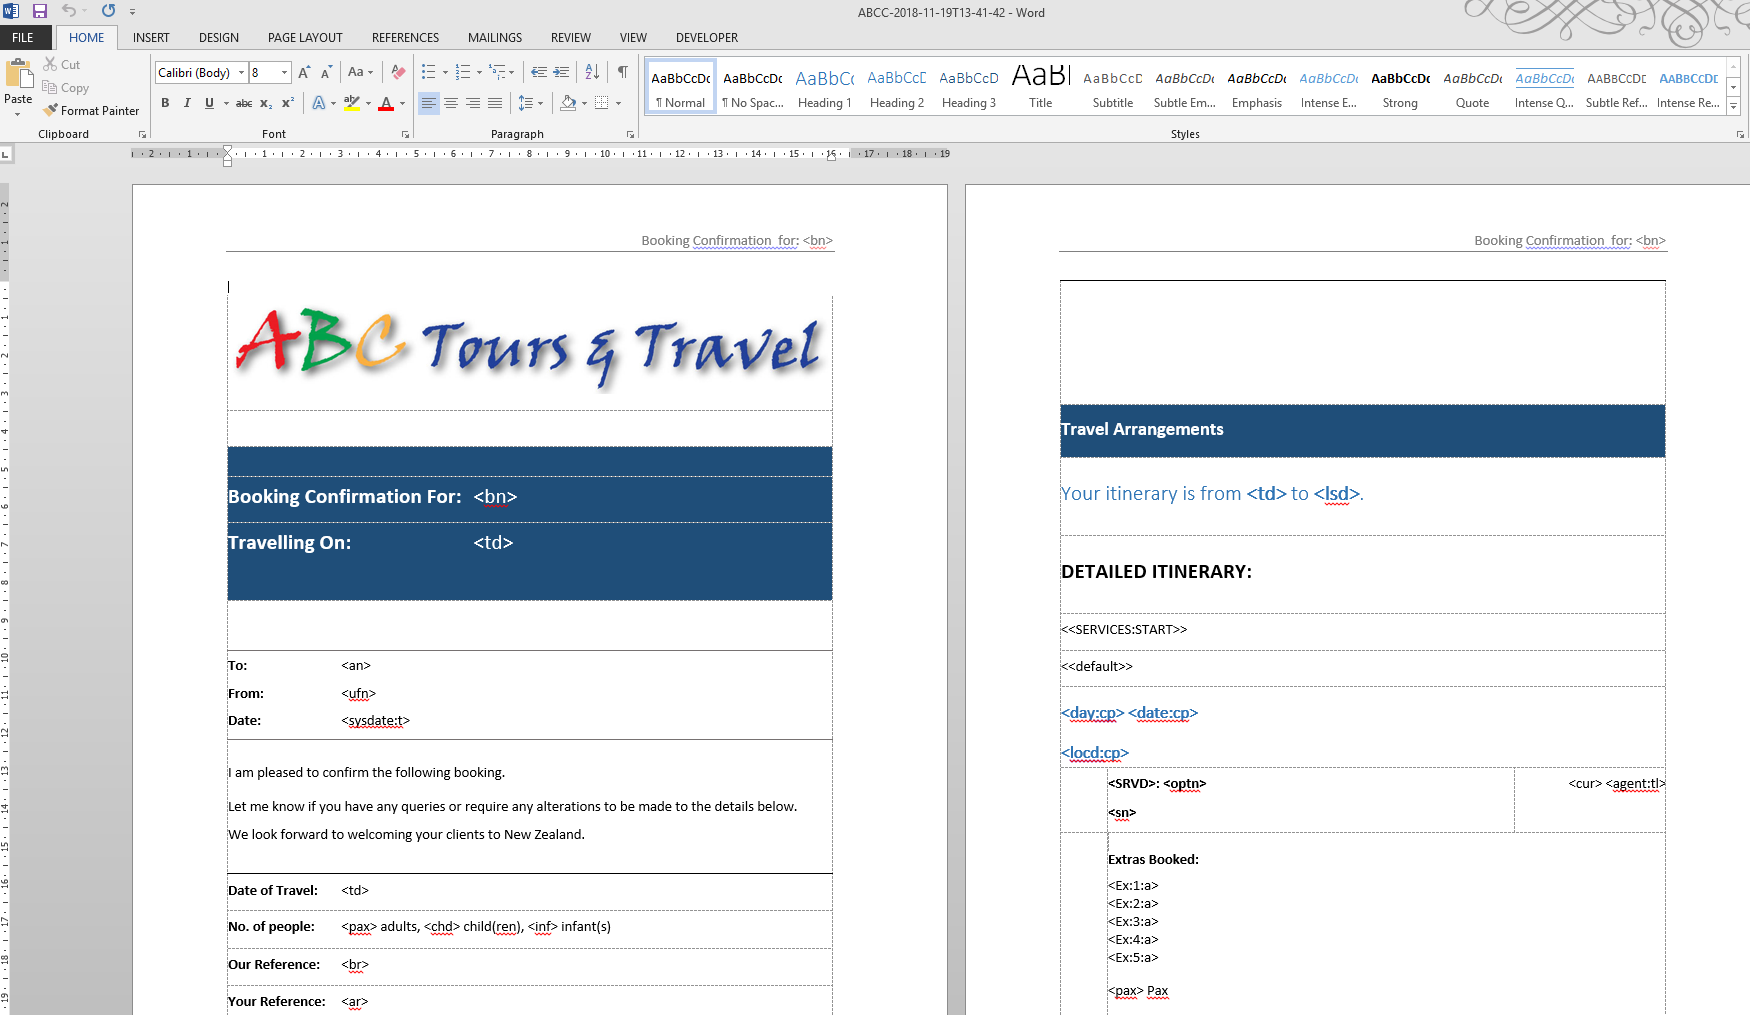1750x1015 pixels.
Task: Click the ABC Tours & Travel logo image
Action: click(x=529, y=348)
